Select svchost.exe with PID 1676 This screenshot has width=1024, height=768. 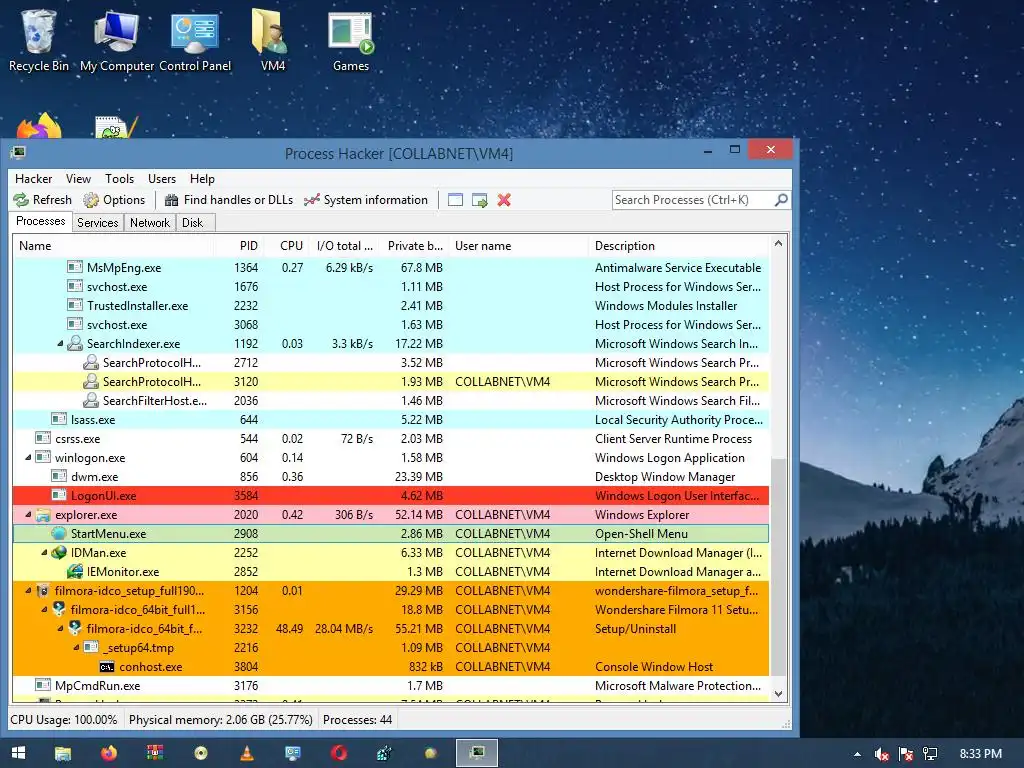tap(391, 287)
